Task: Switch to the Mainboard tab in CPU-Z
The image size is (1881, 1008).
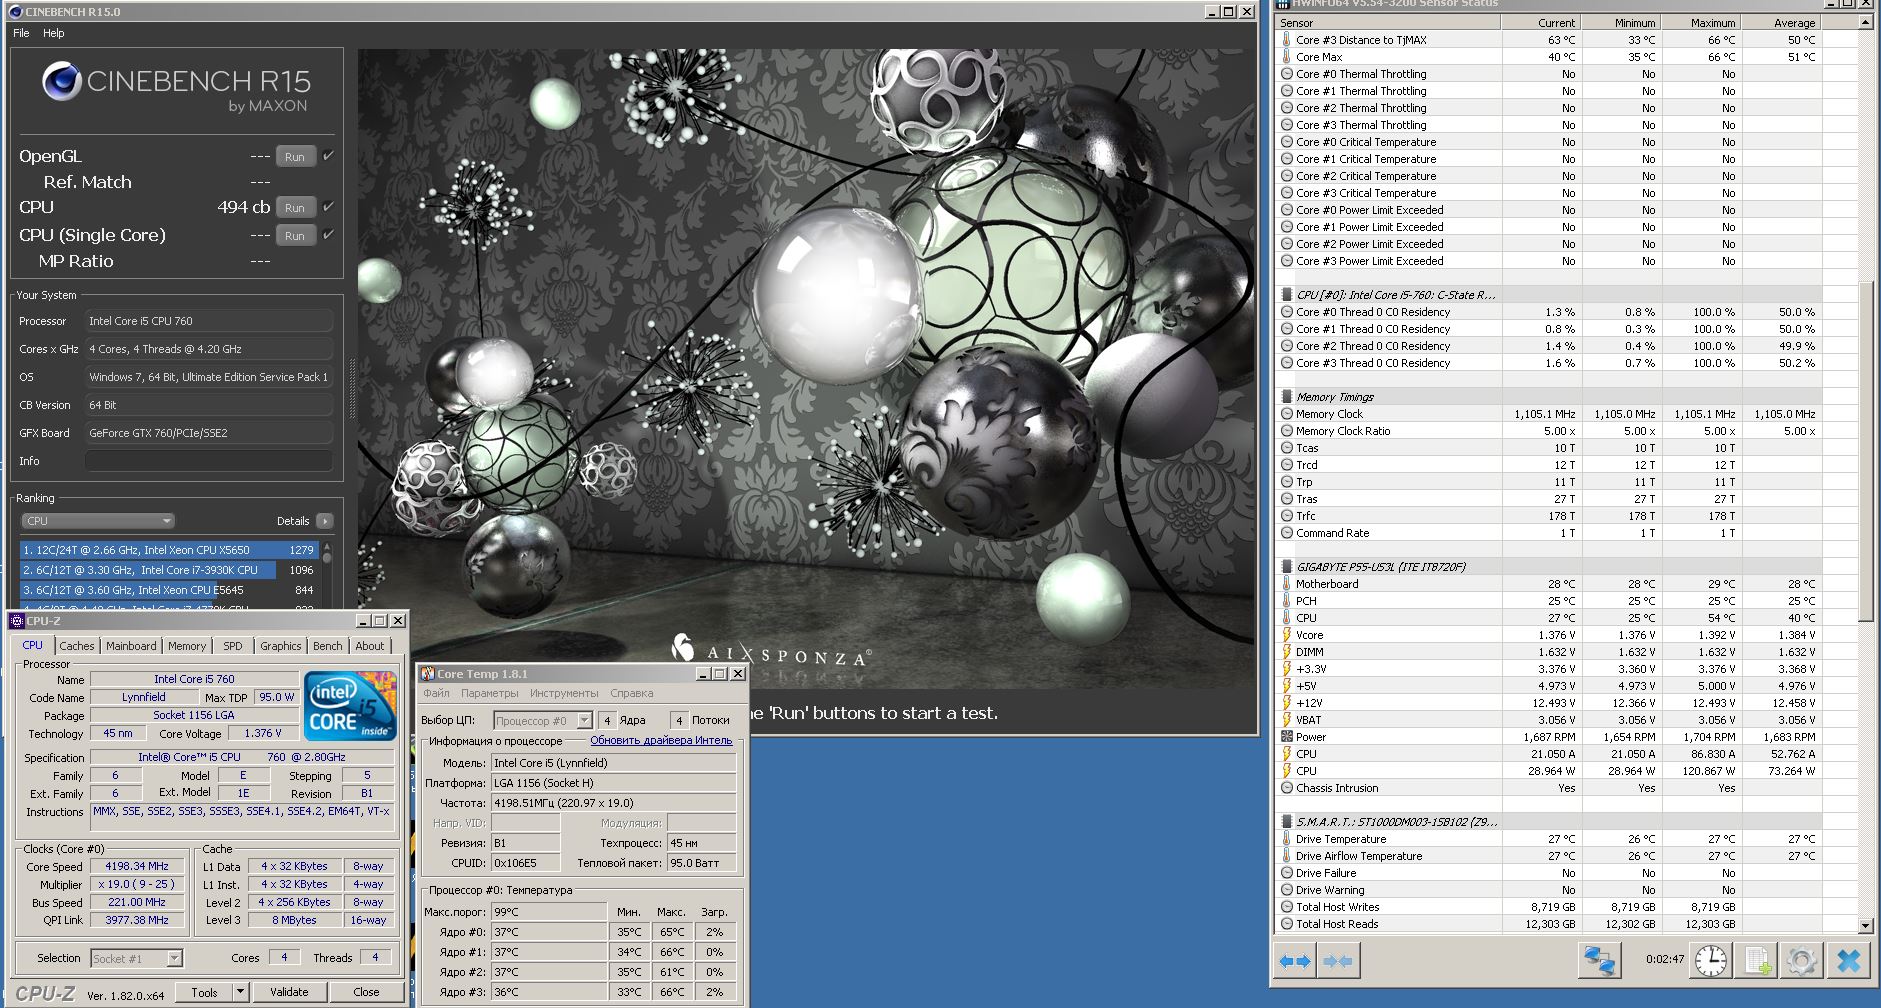Action: 131,646
